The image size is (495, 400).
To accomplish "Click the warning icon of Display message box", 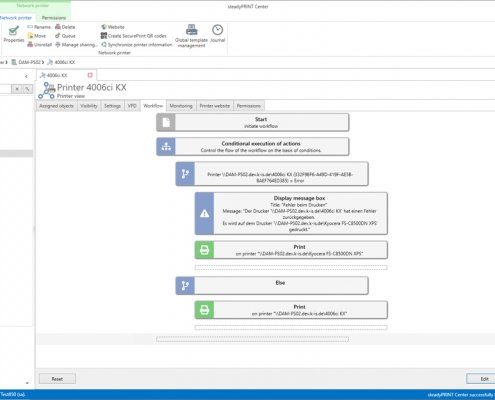I will click(x=205, y=213).
